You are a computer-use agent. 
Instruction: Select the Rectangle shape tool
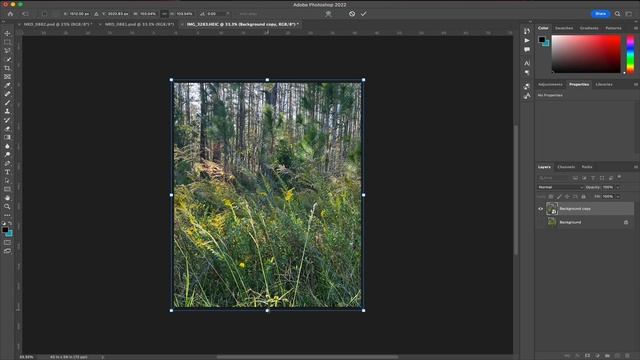(x=7, y=189)
